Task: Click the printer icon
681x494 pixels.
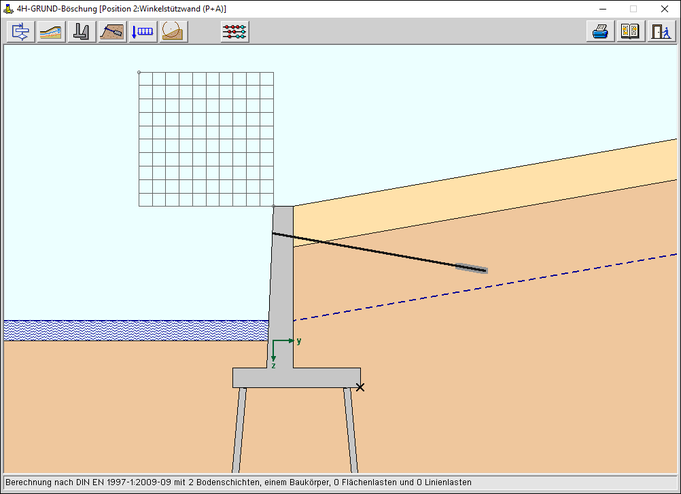Action: click(x=600, y=31)
